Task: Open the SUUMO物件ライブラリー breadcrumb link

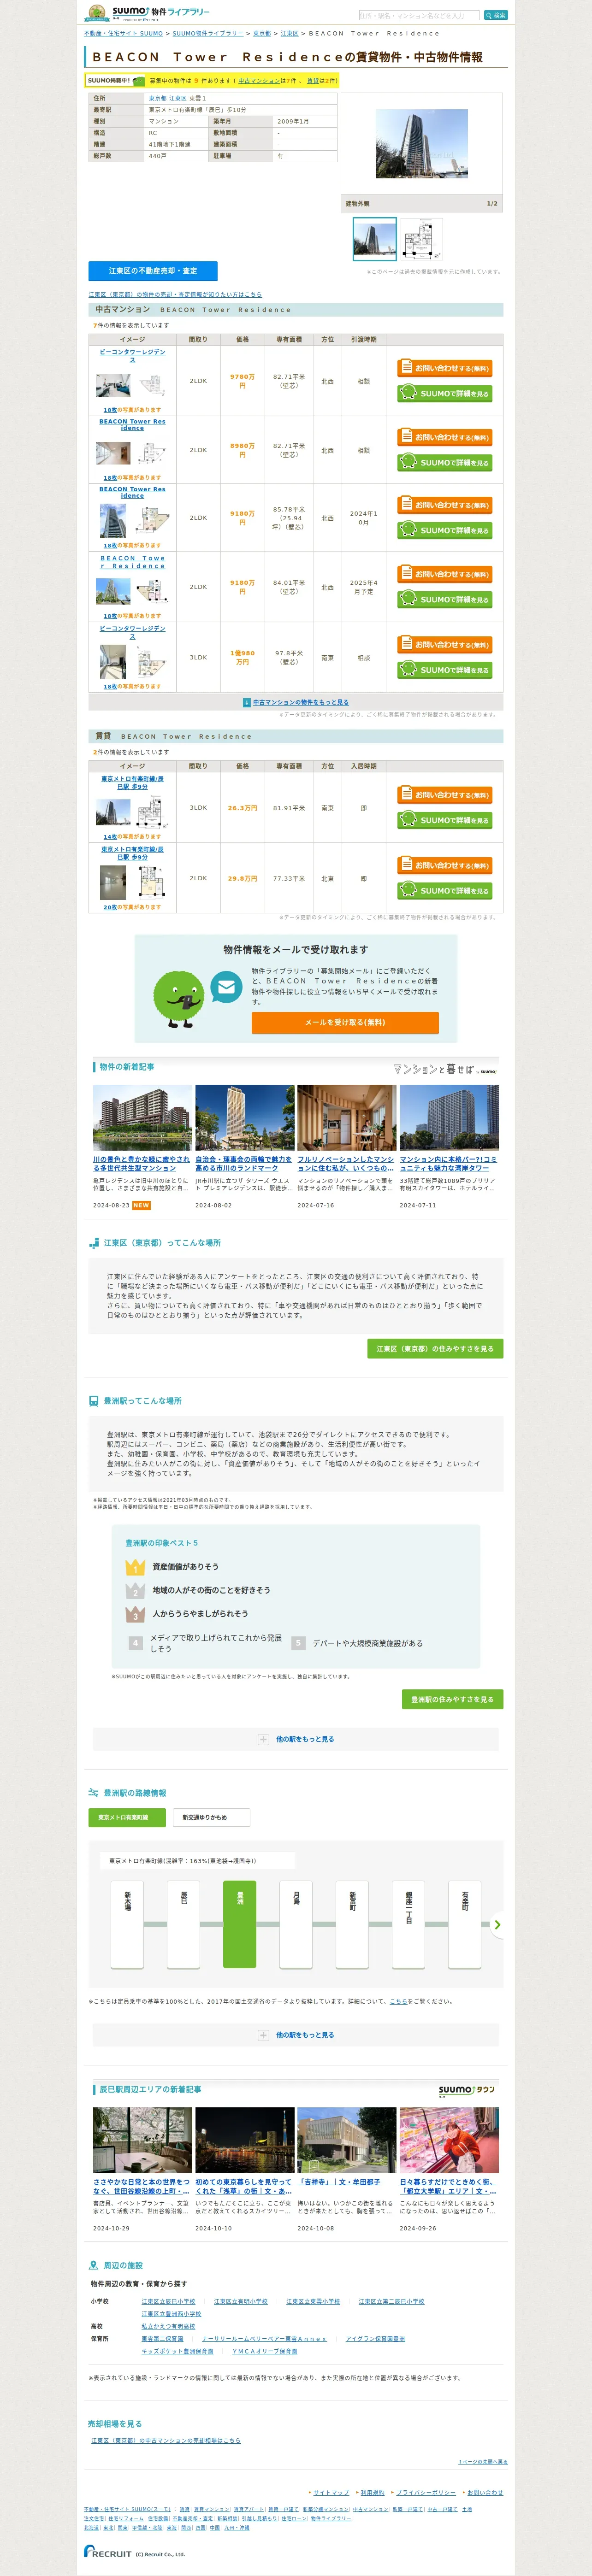Action: (x=208, y=33)
